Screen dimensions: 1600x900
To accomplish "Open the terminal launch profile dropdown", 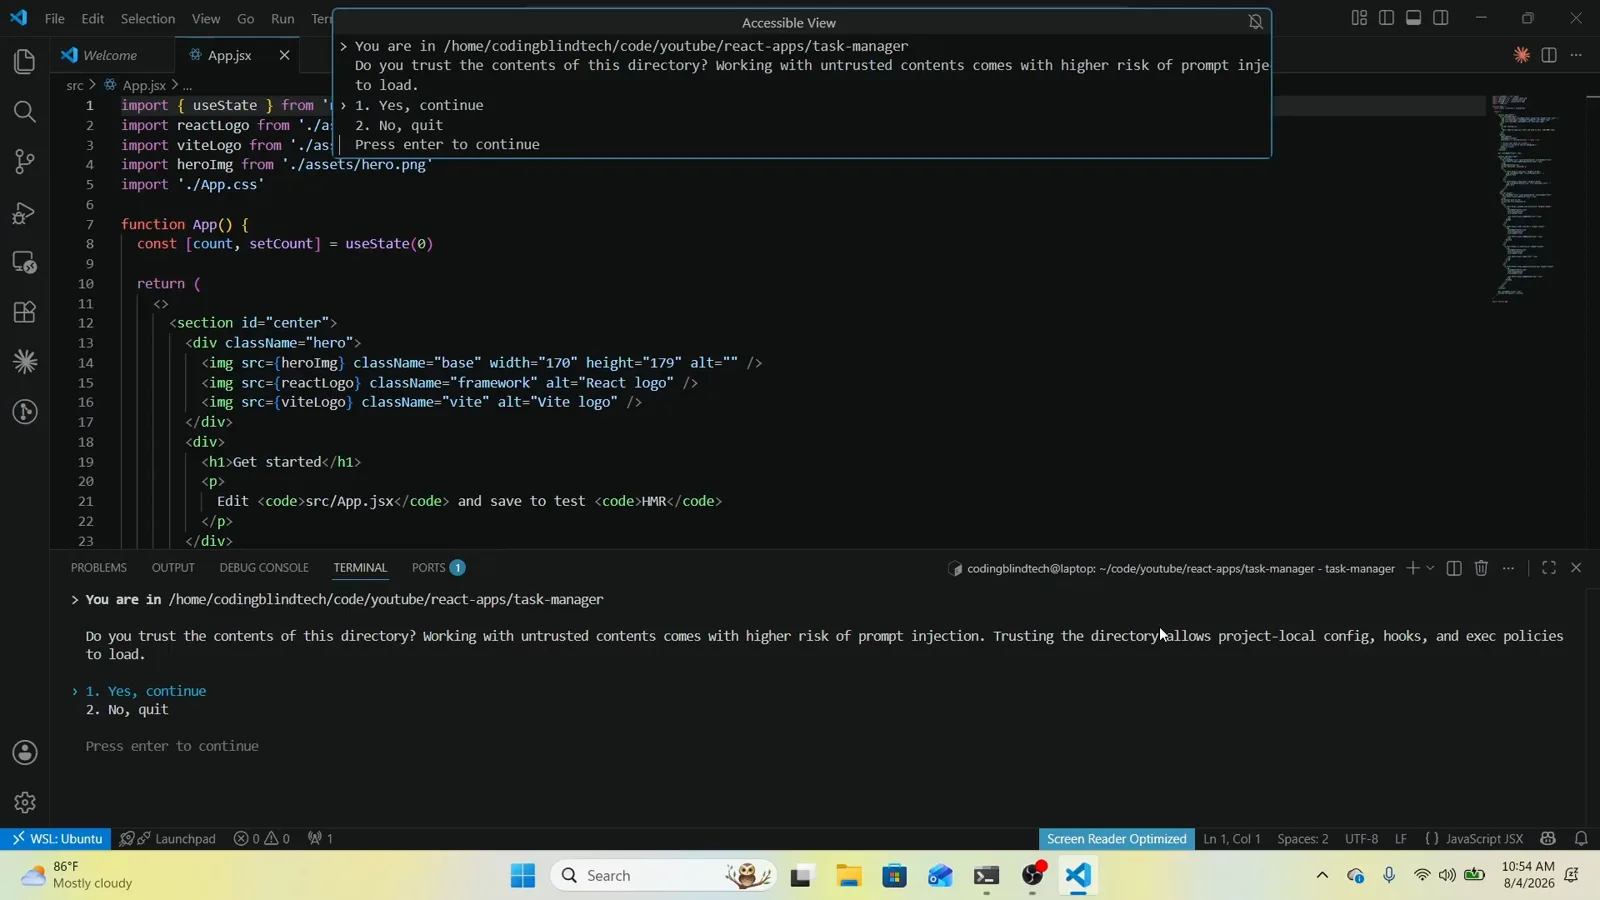I will [1430, 568].
